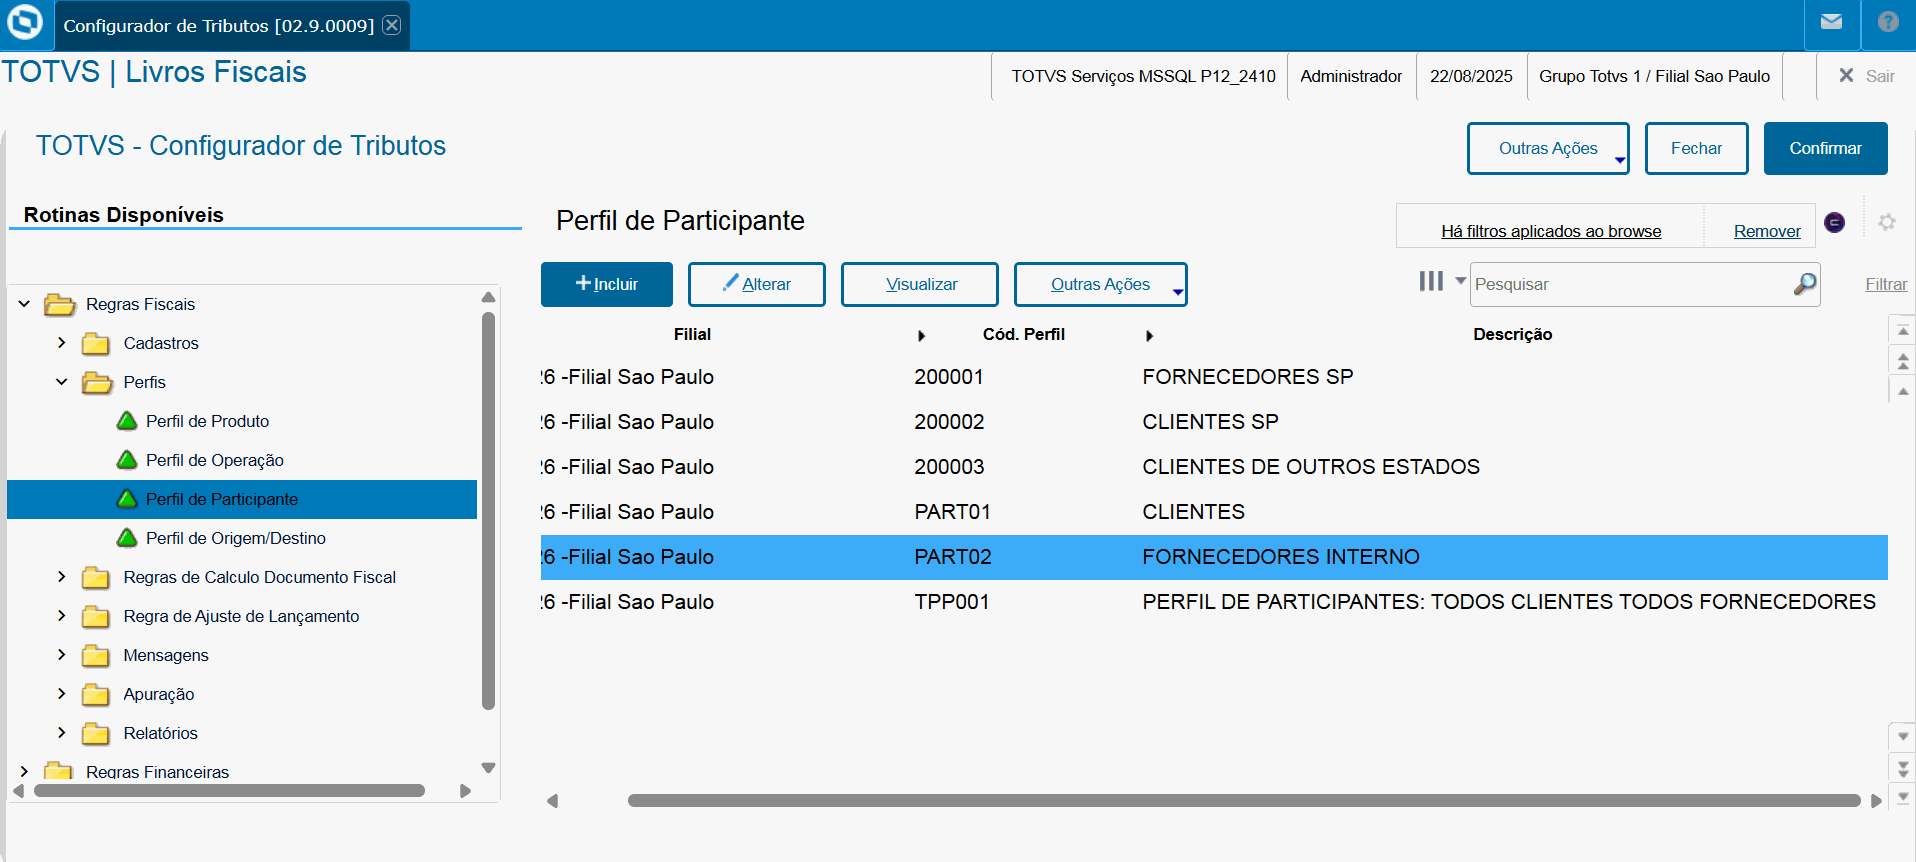
Task: Select Perfil de Participante in the tree
Action: 222,499
